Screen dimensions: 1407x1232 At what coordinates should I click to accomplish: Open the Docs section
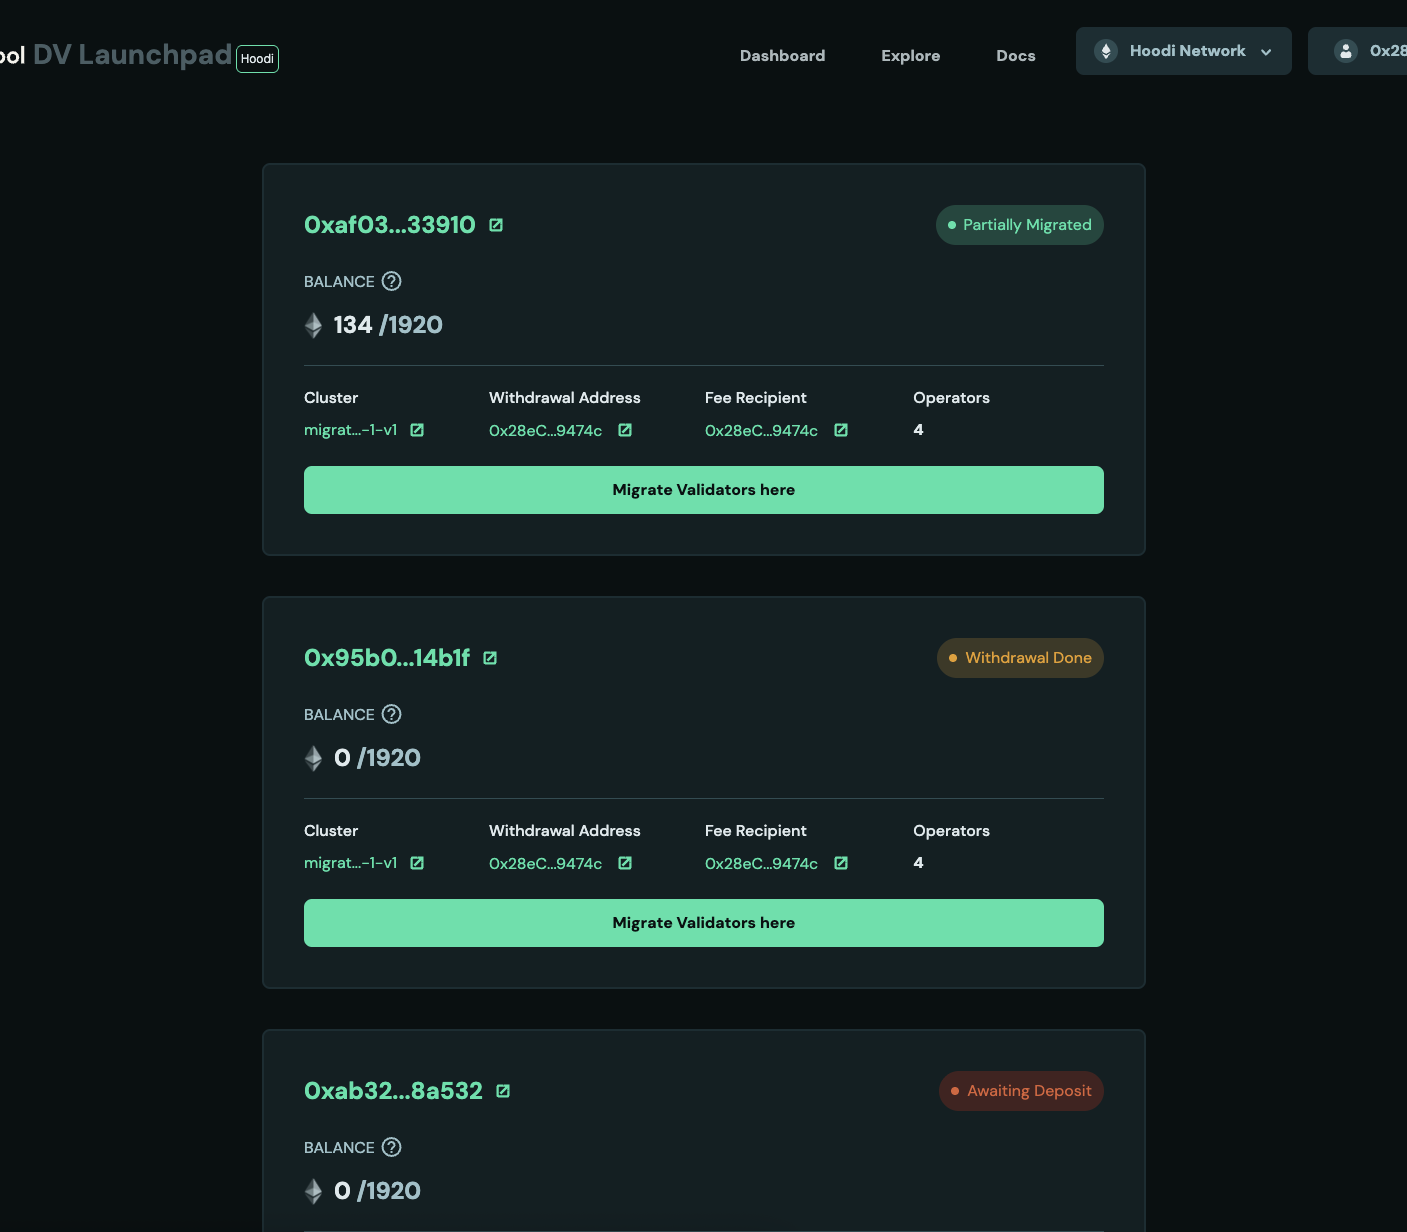tap(1015, 56)
